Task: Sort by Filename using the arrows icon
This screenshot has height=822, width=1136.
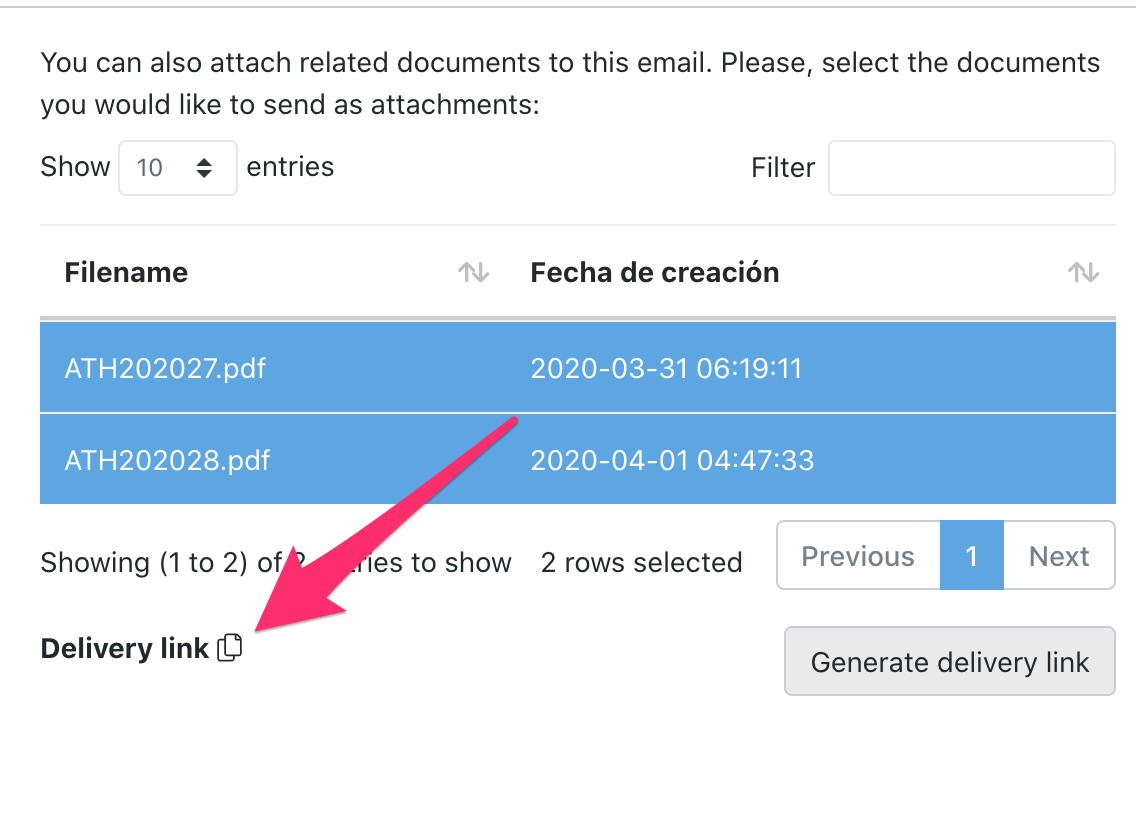Action: tap(473, 272)
